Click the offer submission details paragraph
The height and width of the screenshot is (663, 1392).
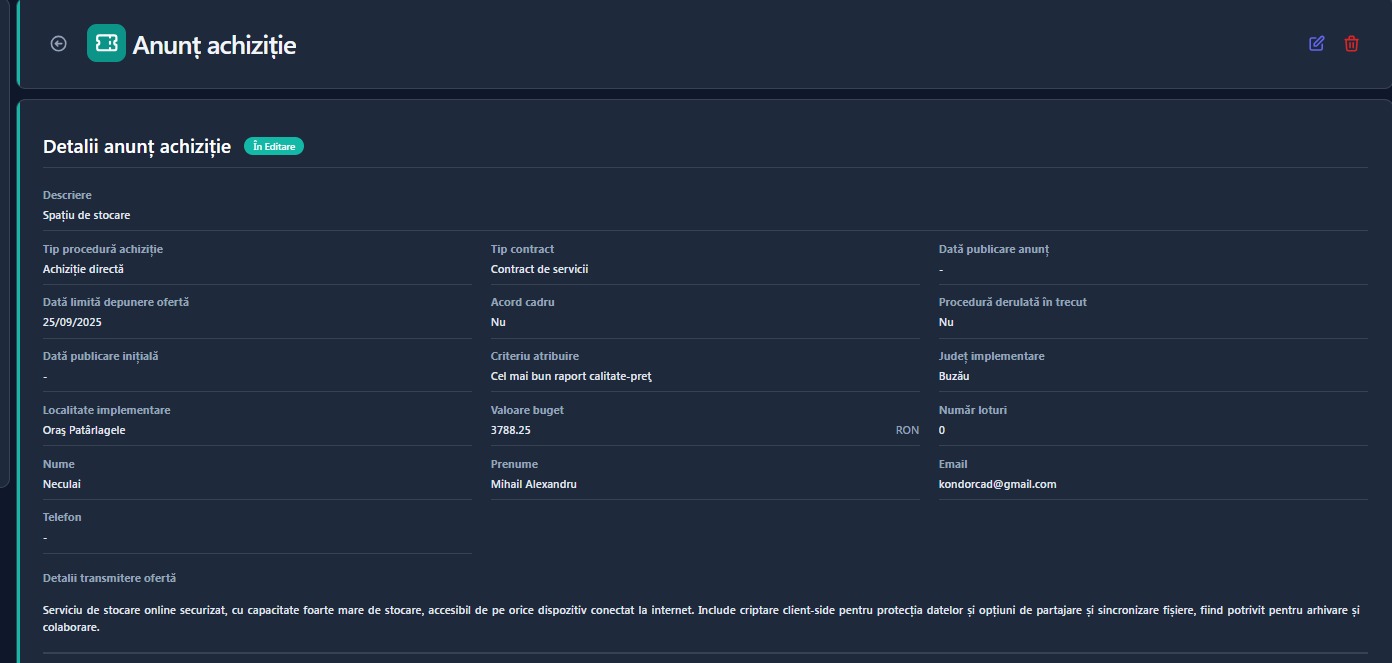[701, 619]
